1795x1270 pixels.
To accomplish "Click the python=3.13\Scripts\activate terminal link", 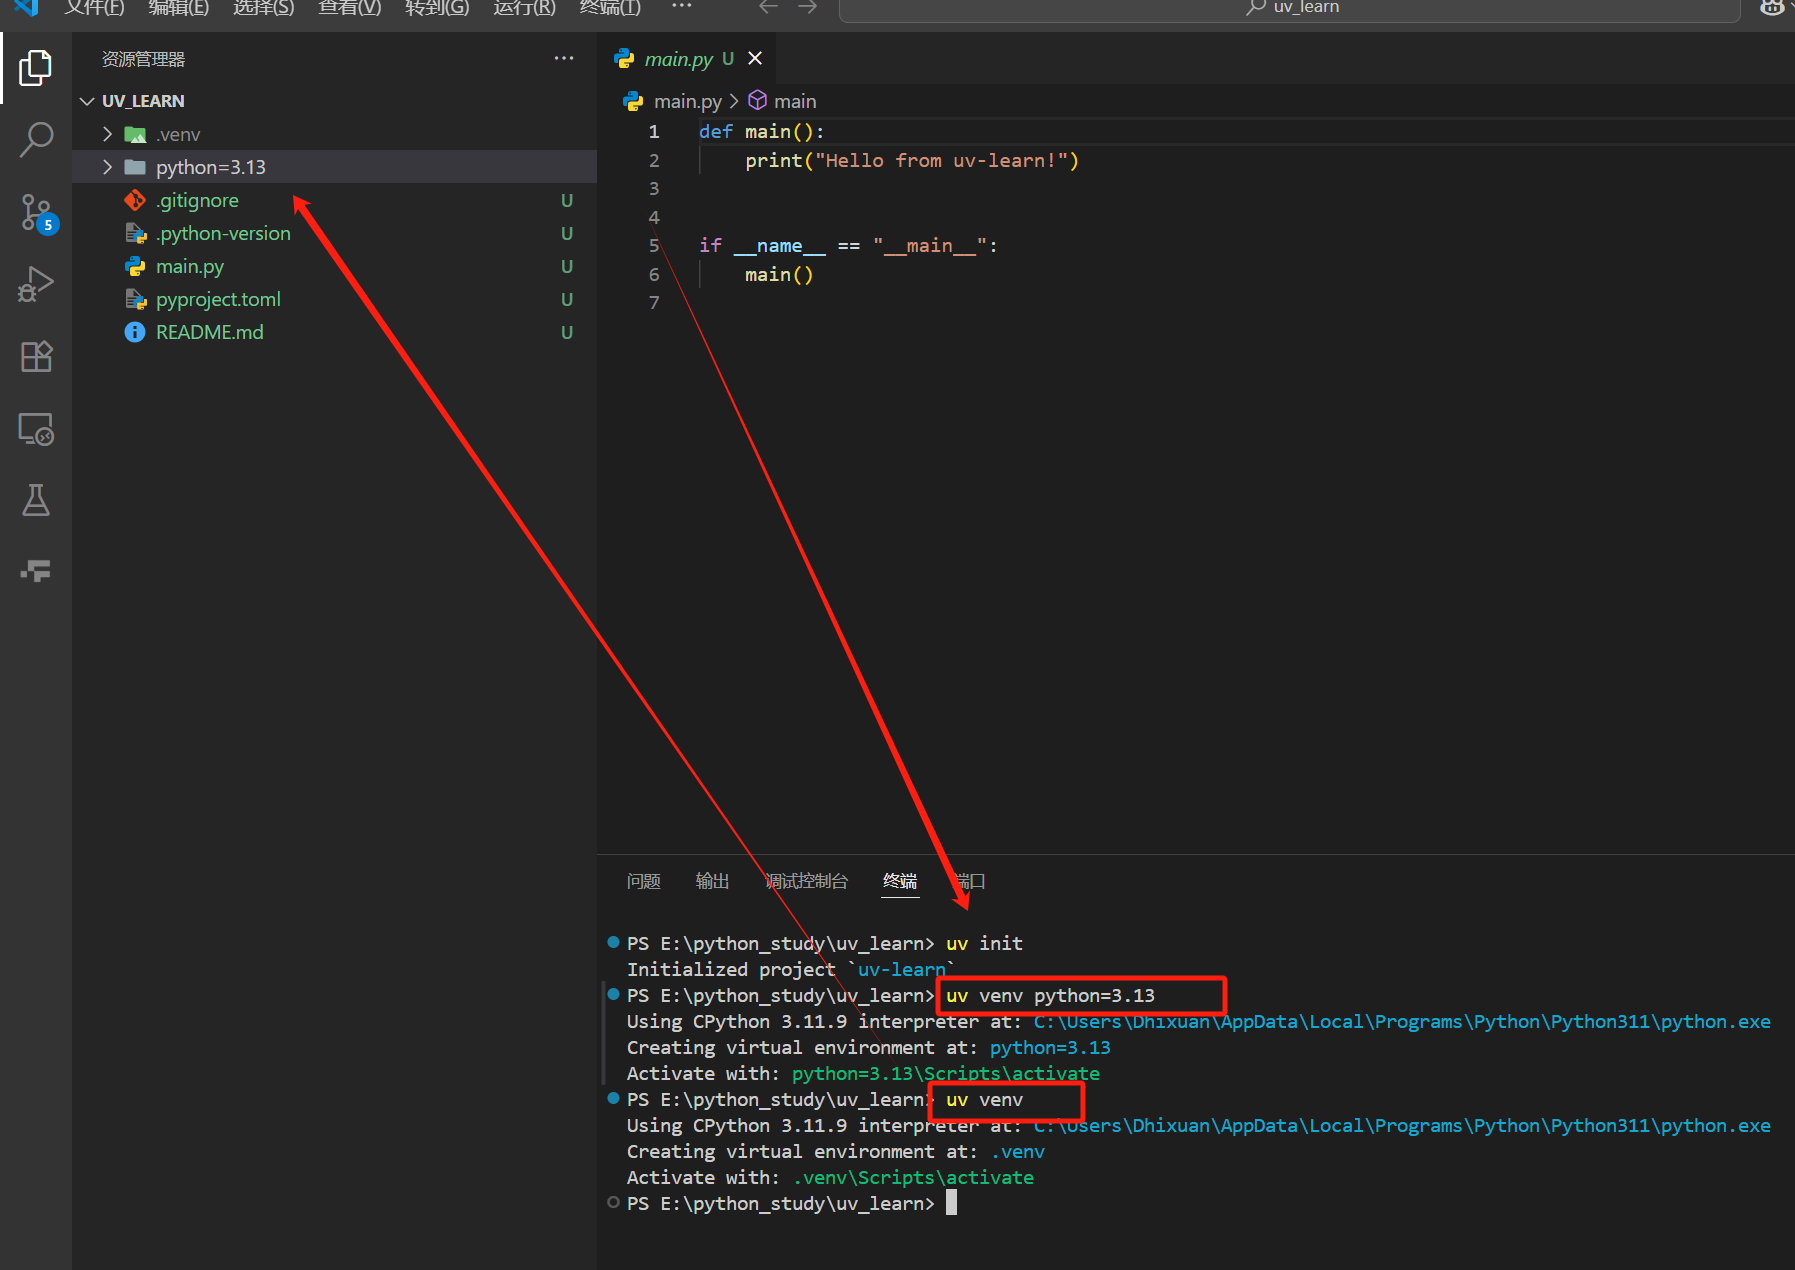I will tap(945, 1073).
